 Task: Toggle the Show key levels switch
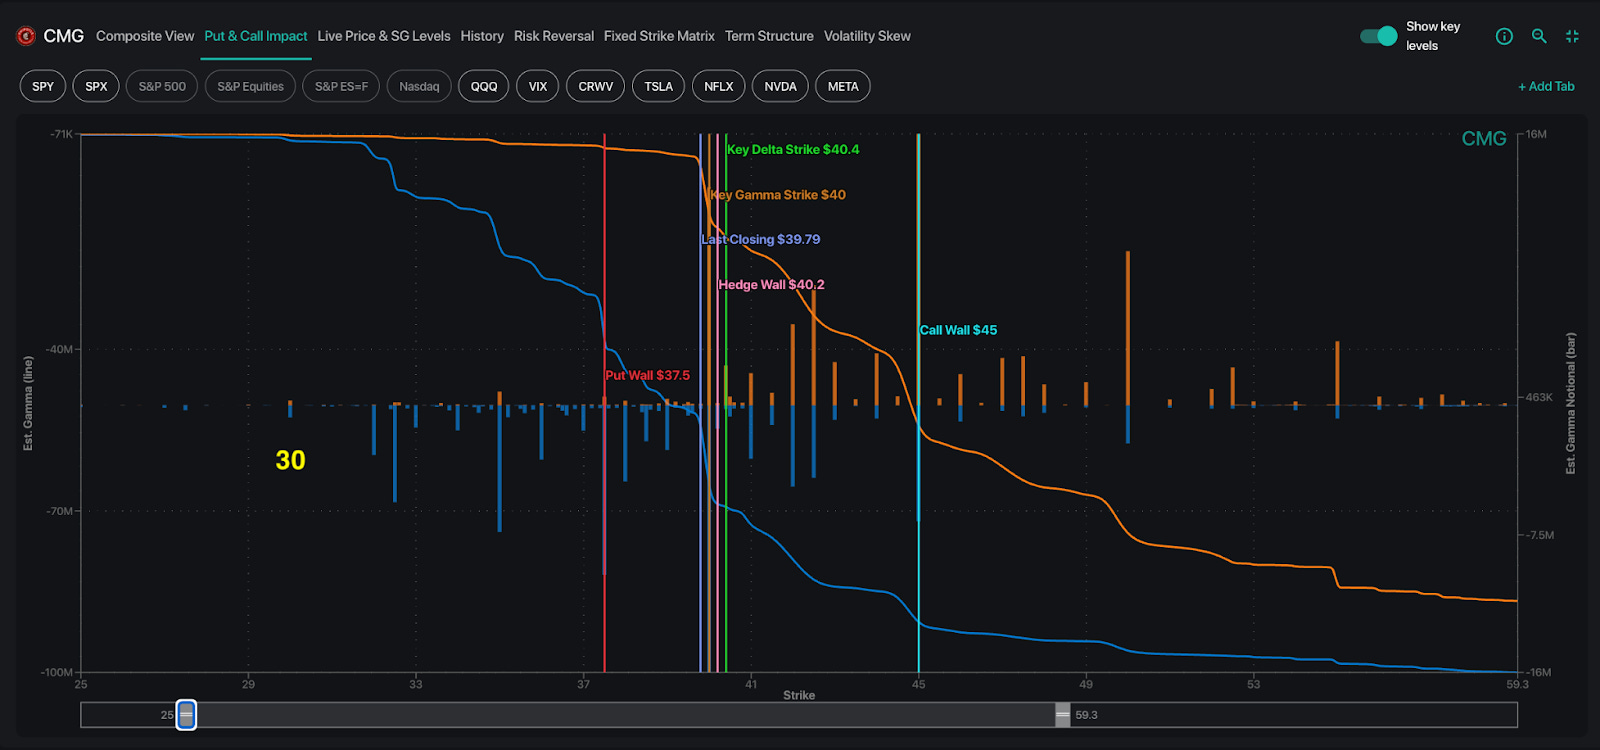point(1378,36)
